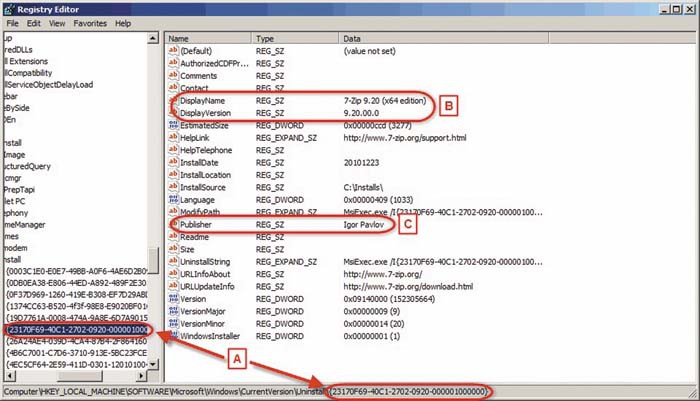The height and width of the screenshot is (401, 700).
Task: Select the DisplayName value icon
Action: tap(173, 101)
